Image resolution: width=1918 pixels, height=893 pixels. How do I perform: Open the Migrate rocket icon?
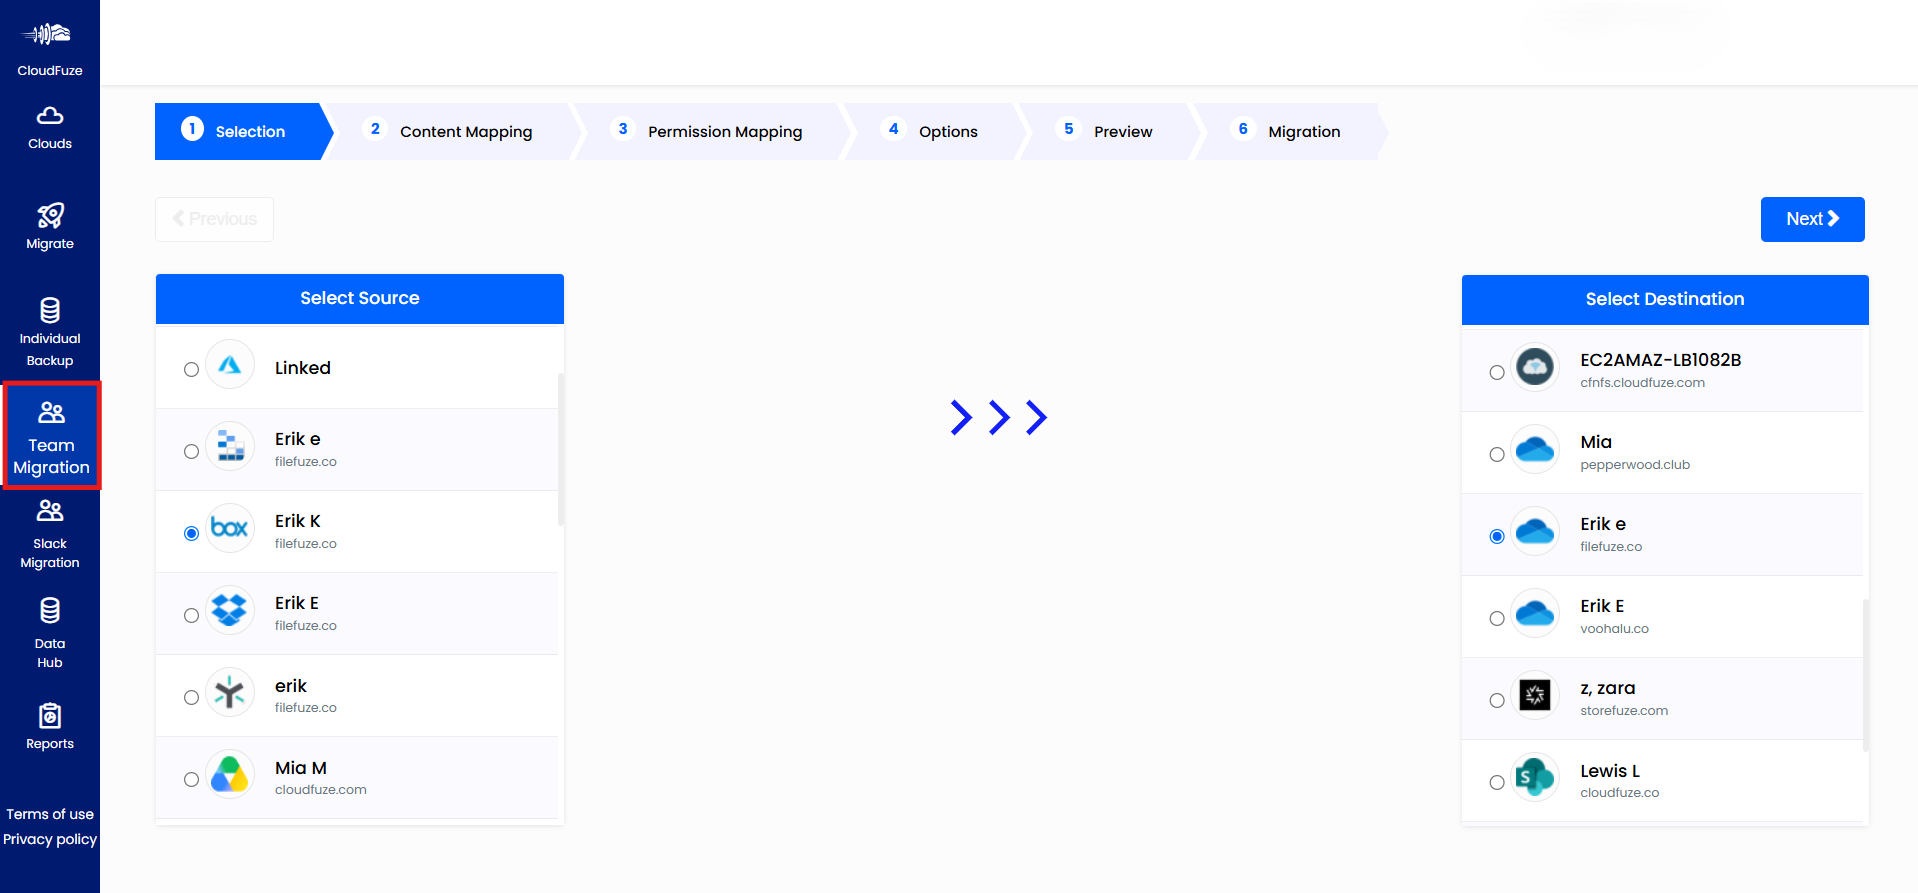[x=50, y=215]
